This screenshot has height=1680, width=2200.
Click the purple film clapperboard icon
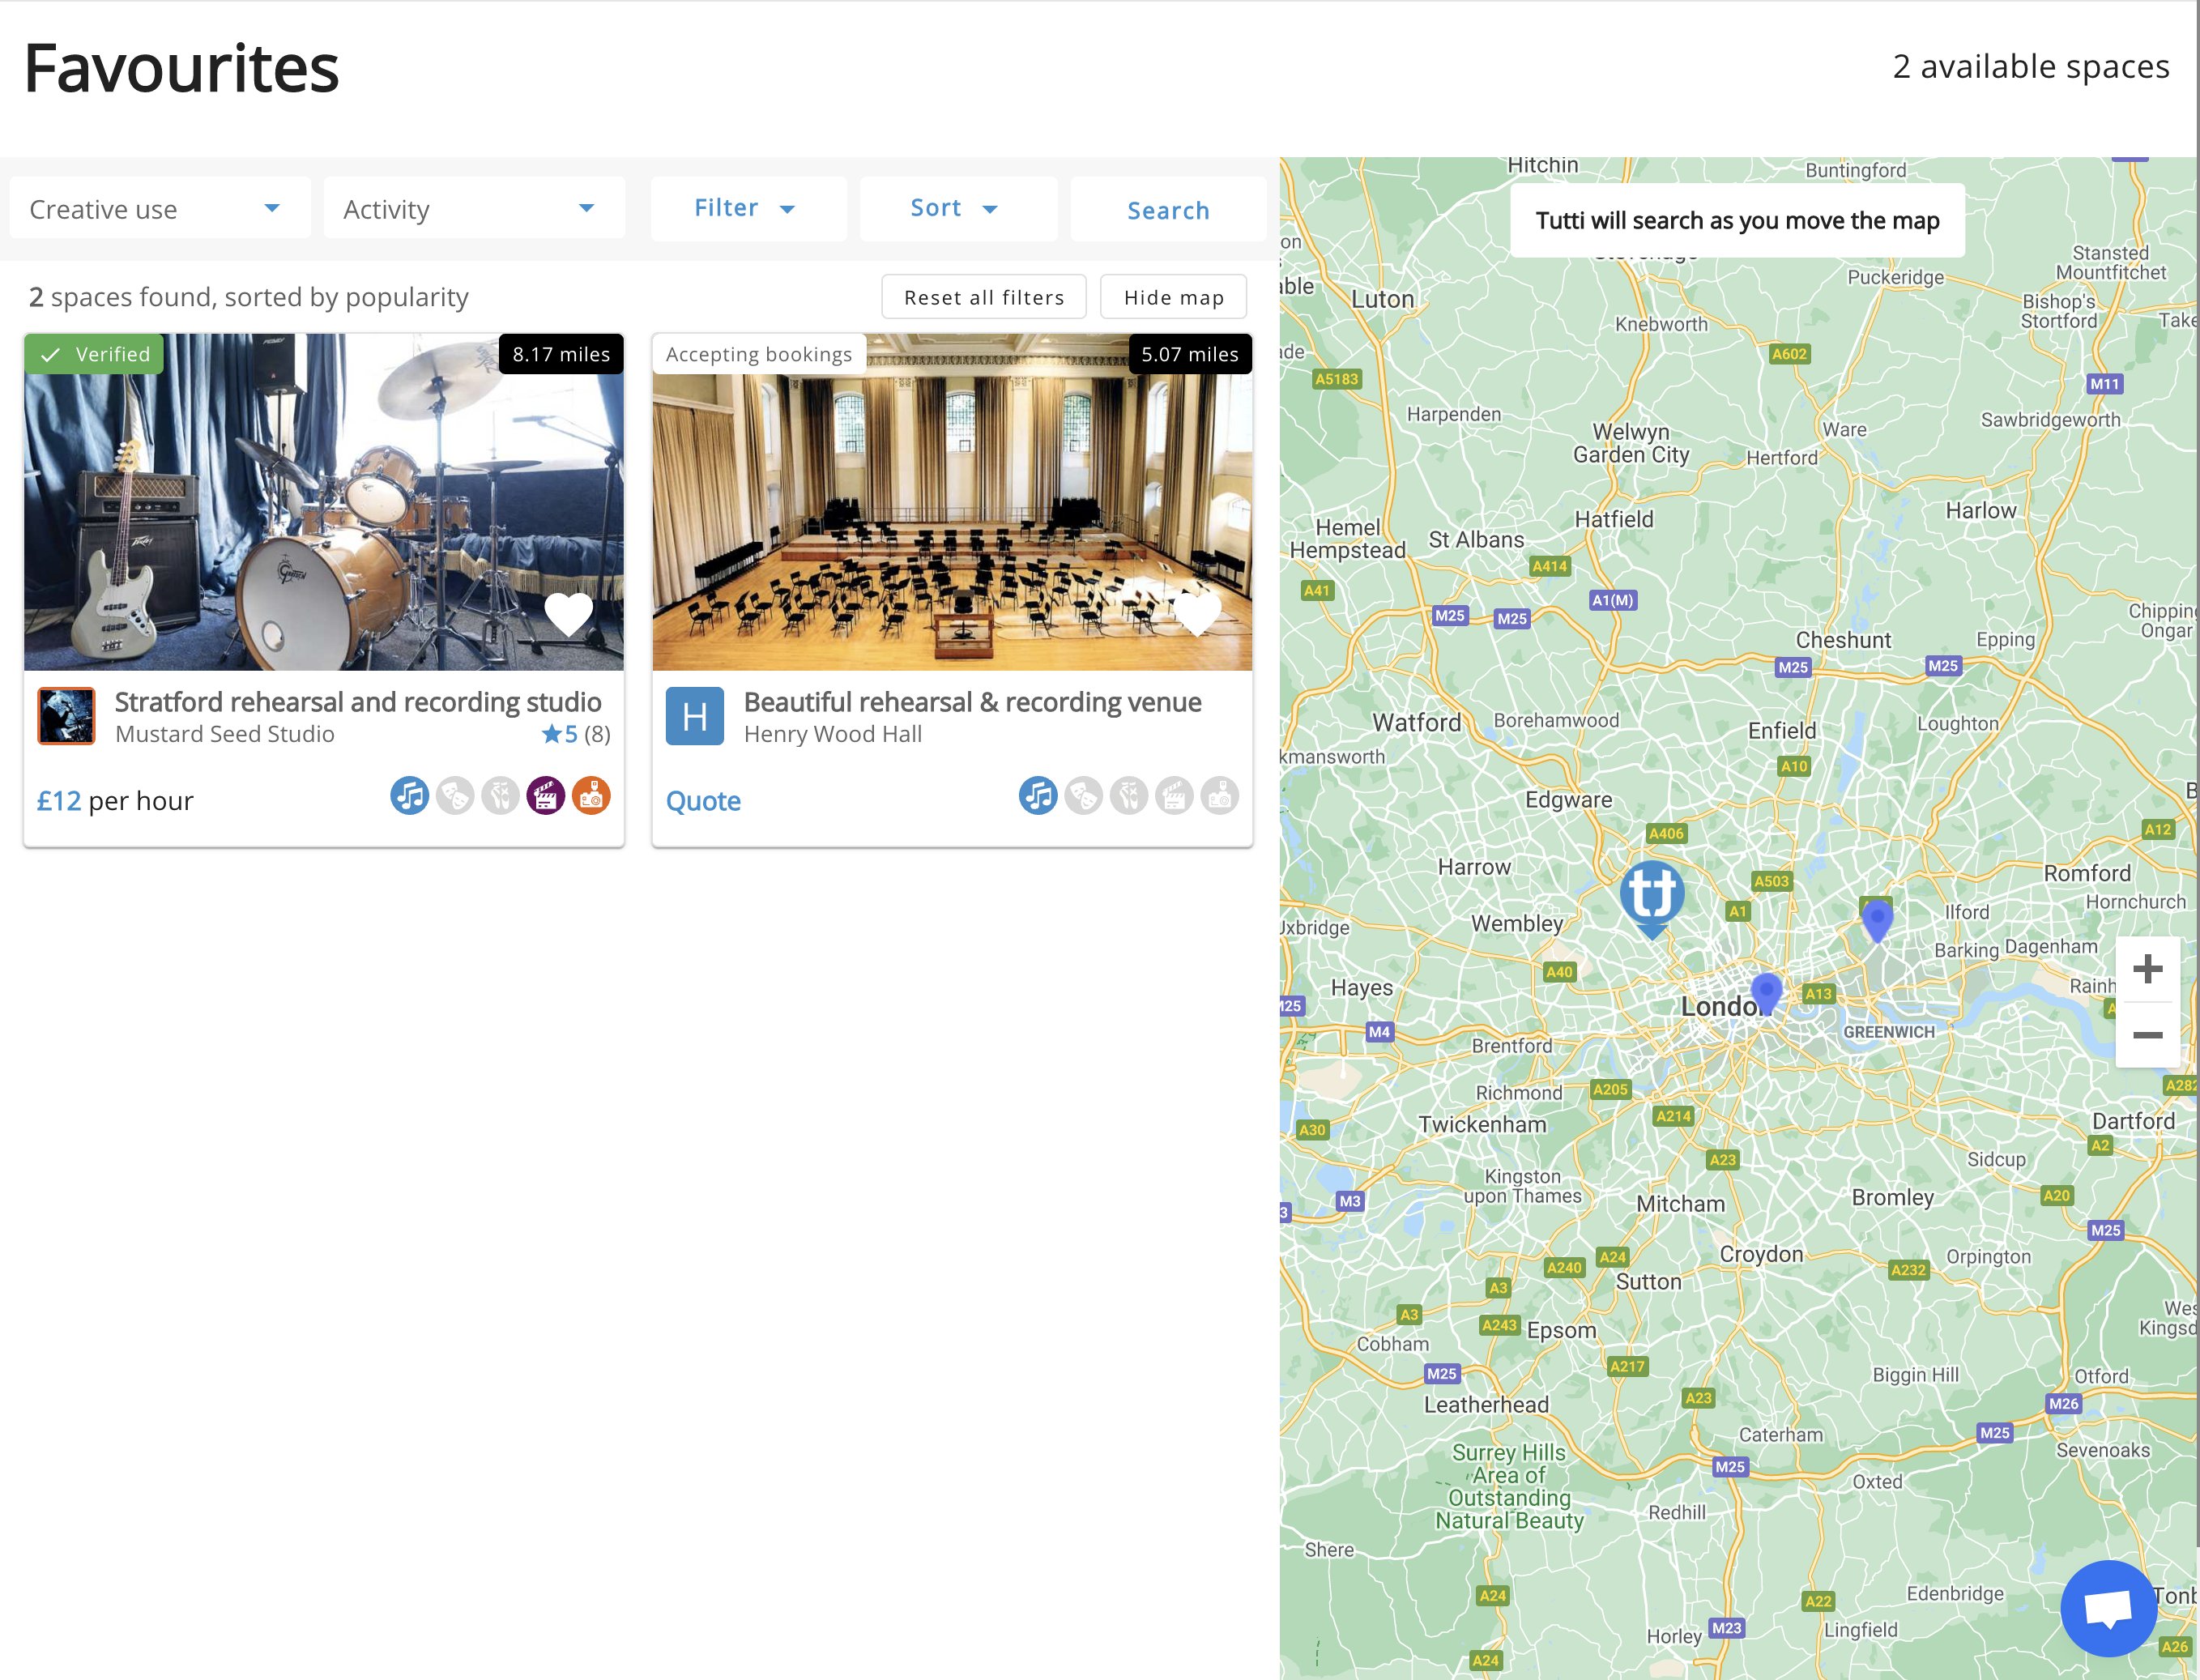[545, 796]
